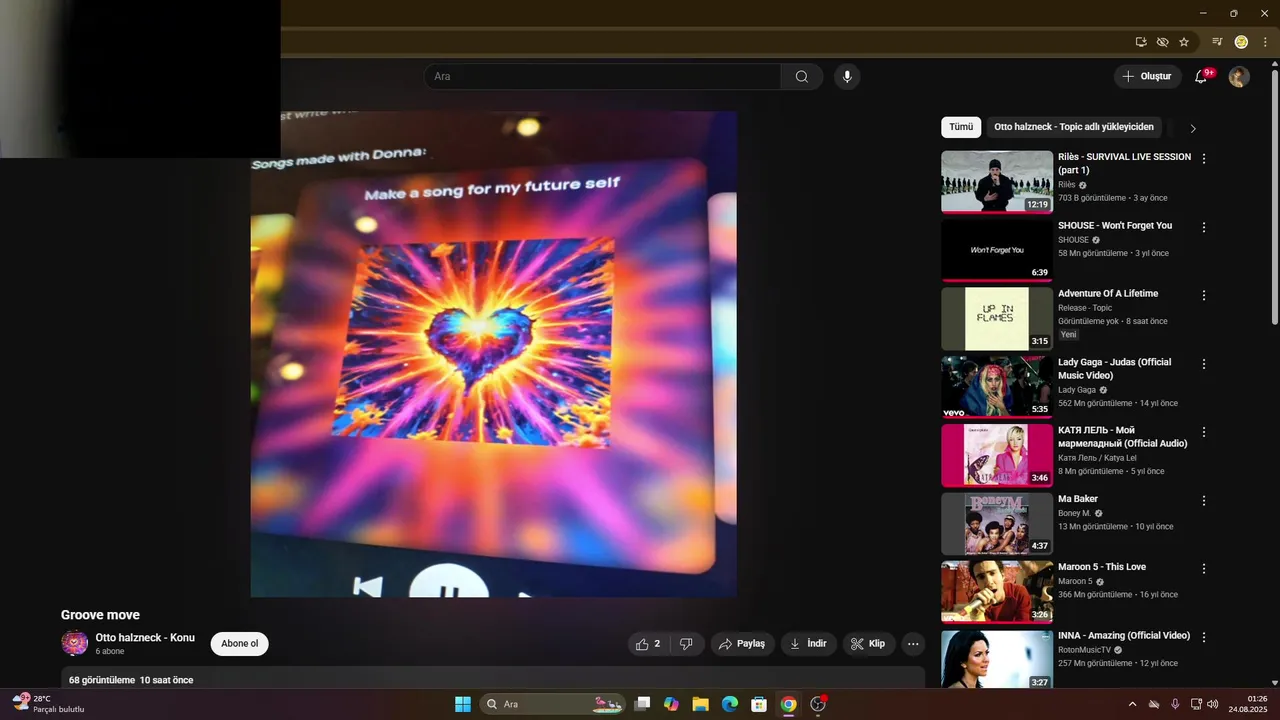1280x720 pixels.
Task: Click the crossed-eye tracking protection icon
Action: pyautogui.click(x=1162, y=42)
